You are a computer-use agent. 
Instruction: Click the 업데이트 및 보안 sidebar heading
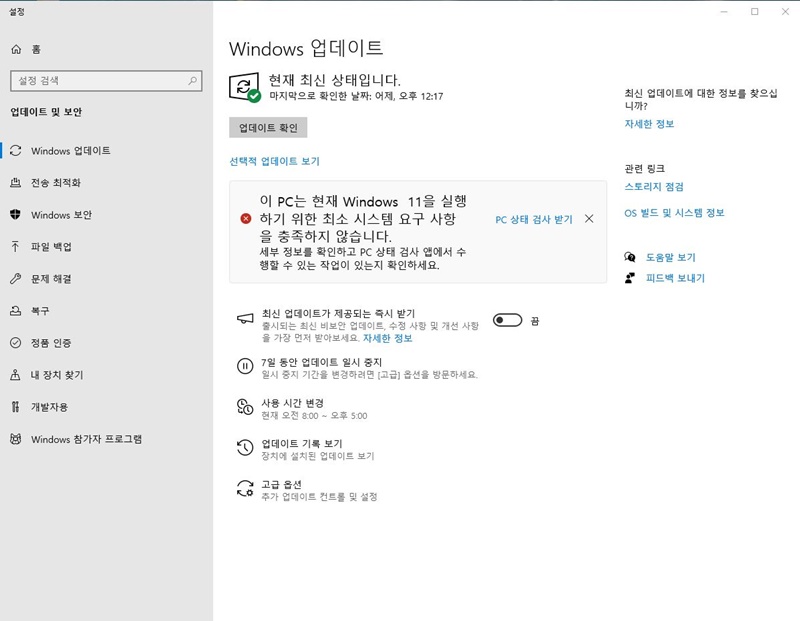tap(46, 112)
